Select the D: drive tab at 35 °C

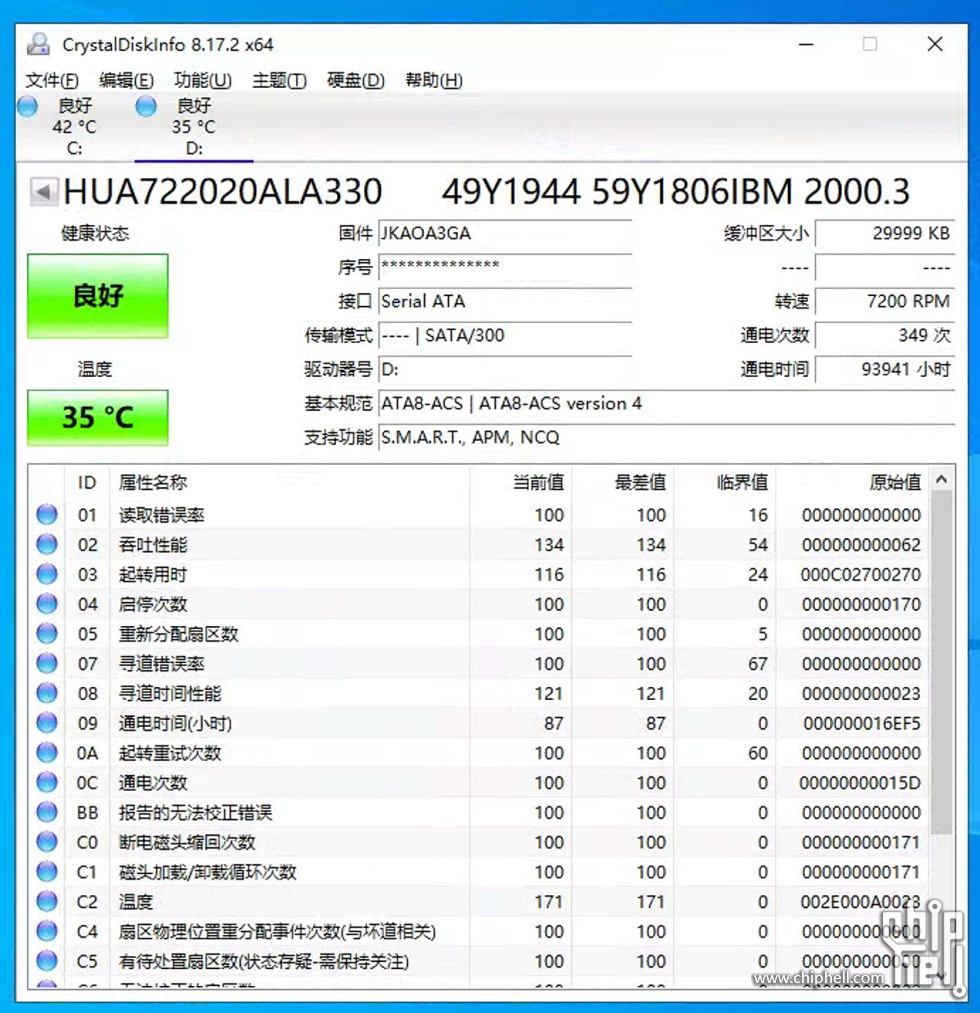click(x=193, y=127)
